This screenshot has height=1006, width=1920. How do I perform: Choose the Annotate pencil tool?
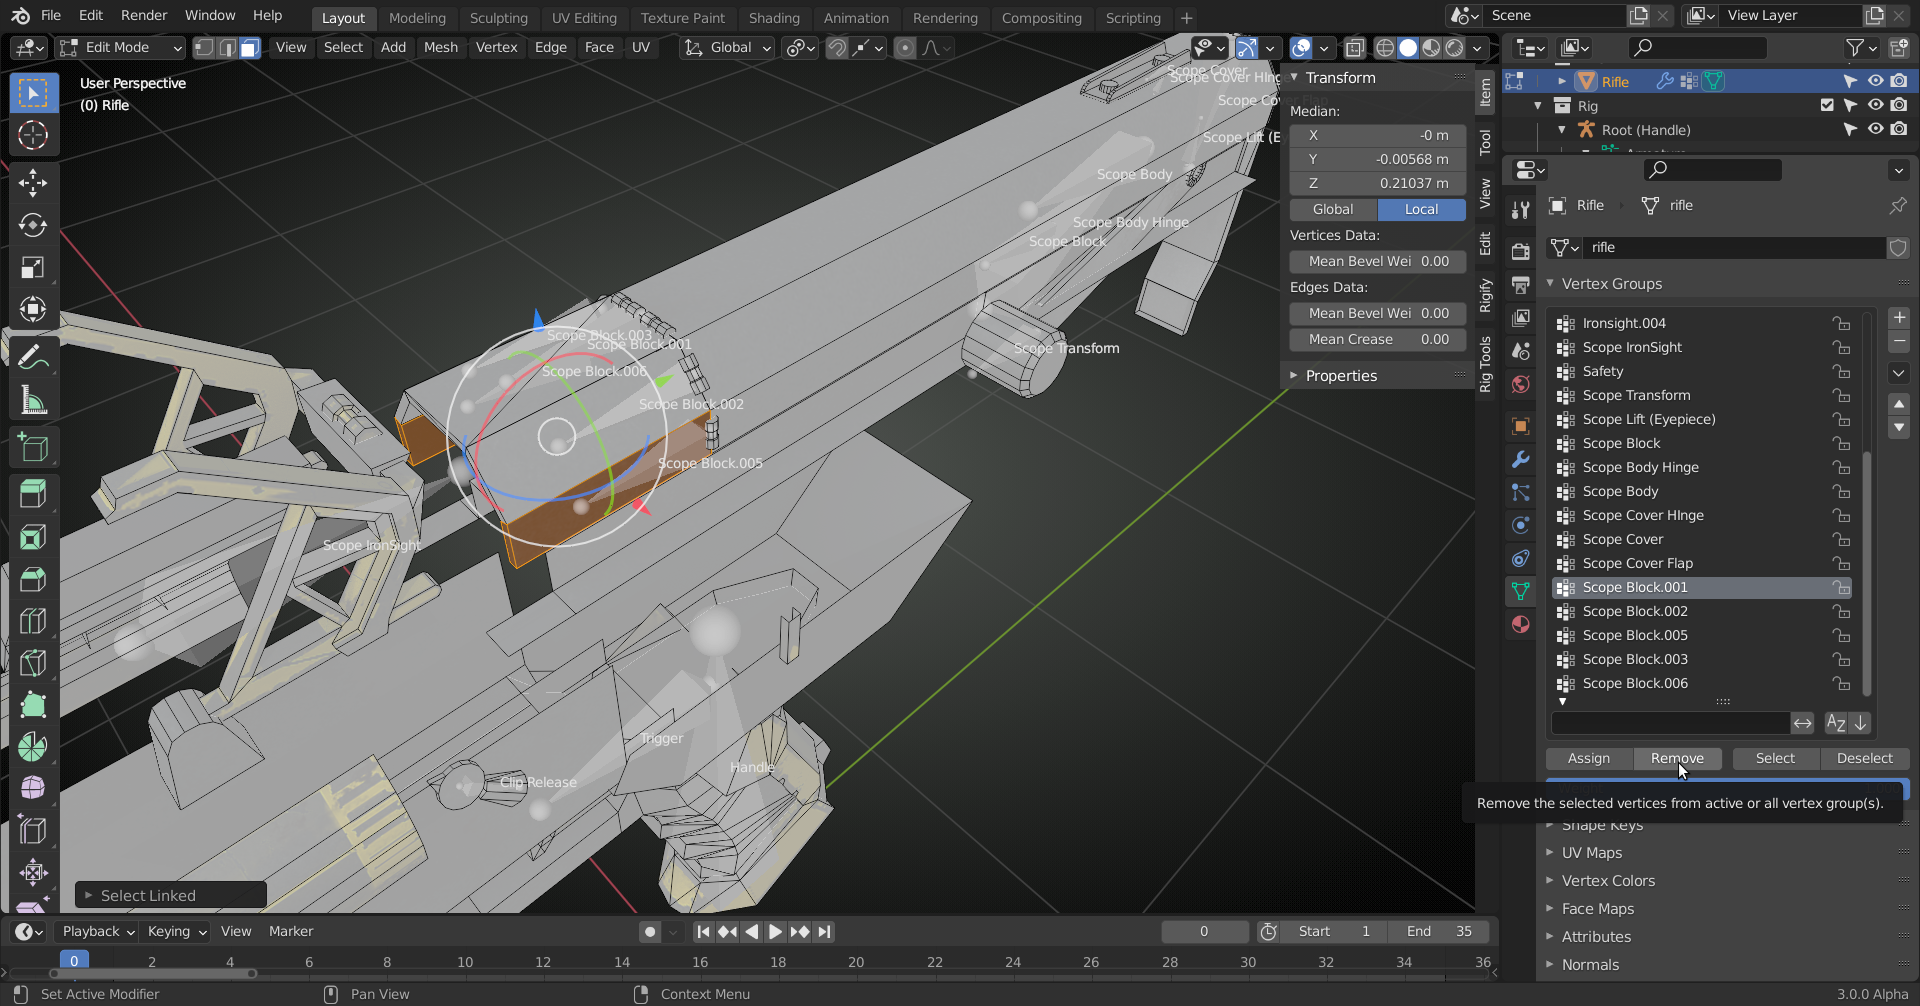point(33,357)
